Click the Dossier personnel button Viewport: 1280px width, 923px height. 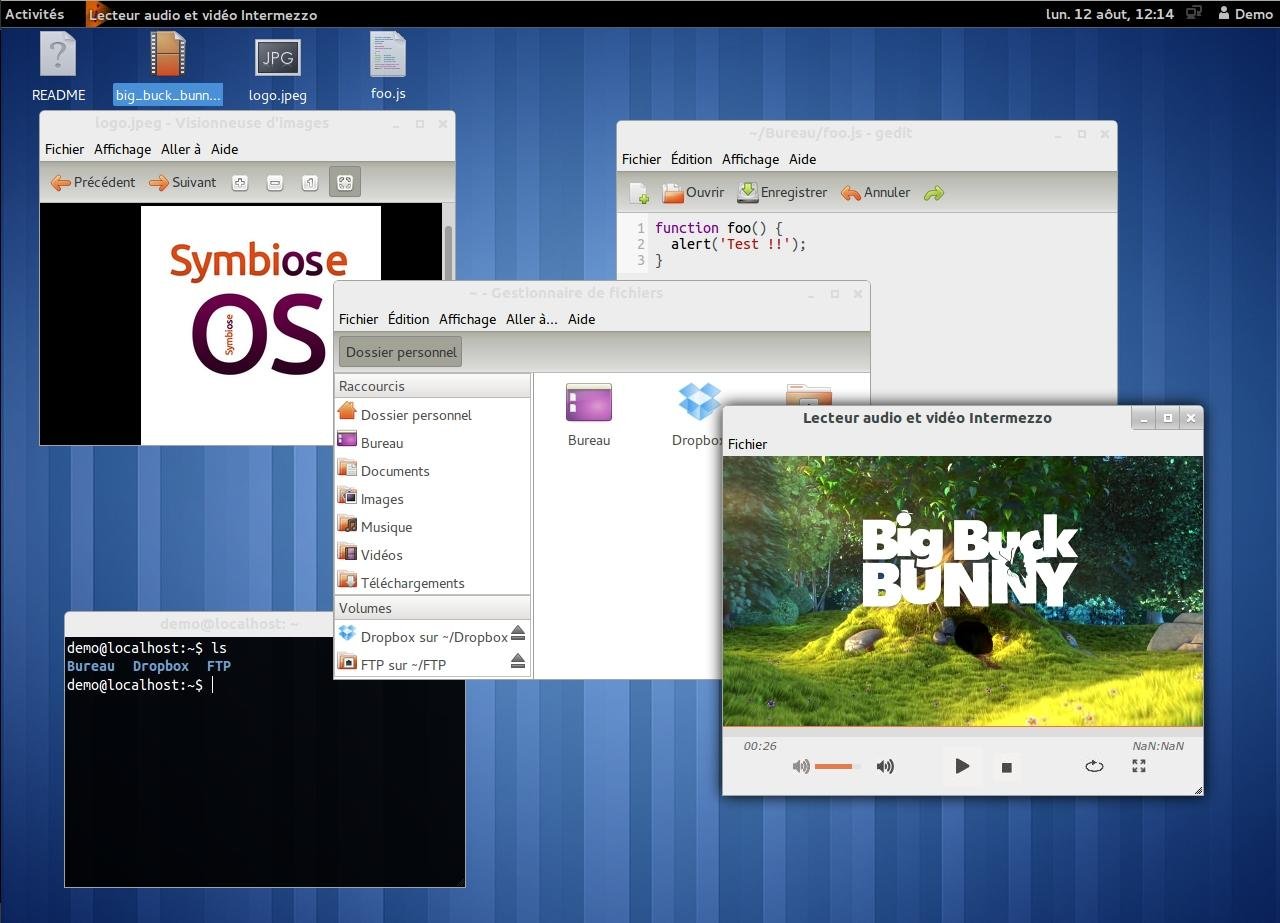(x=400, y=352)
